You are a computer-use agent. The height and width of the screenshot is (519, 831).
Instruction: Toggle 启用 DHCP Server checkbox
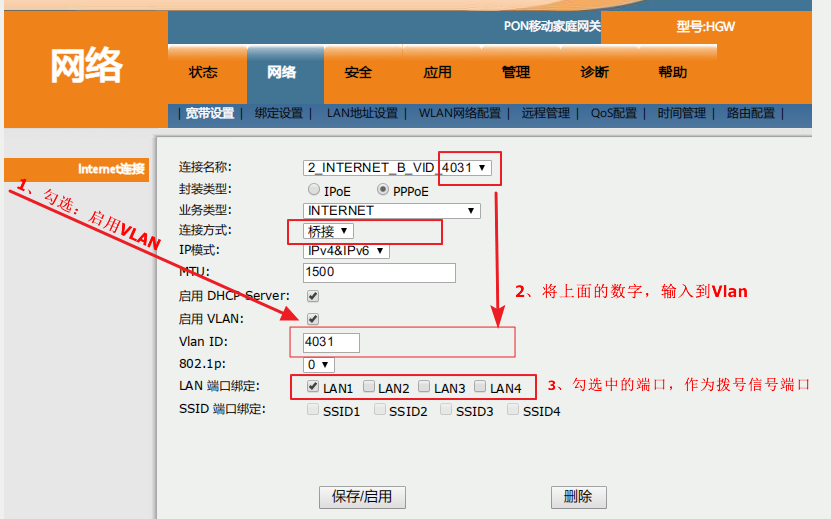(x=313, y=296)
